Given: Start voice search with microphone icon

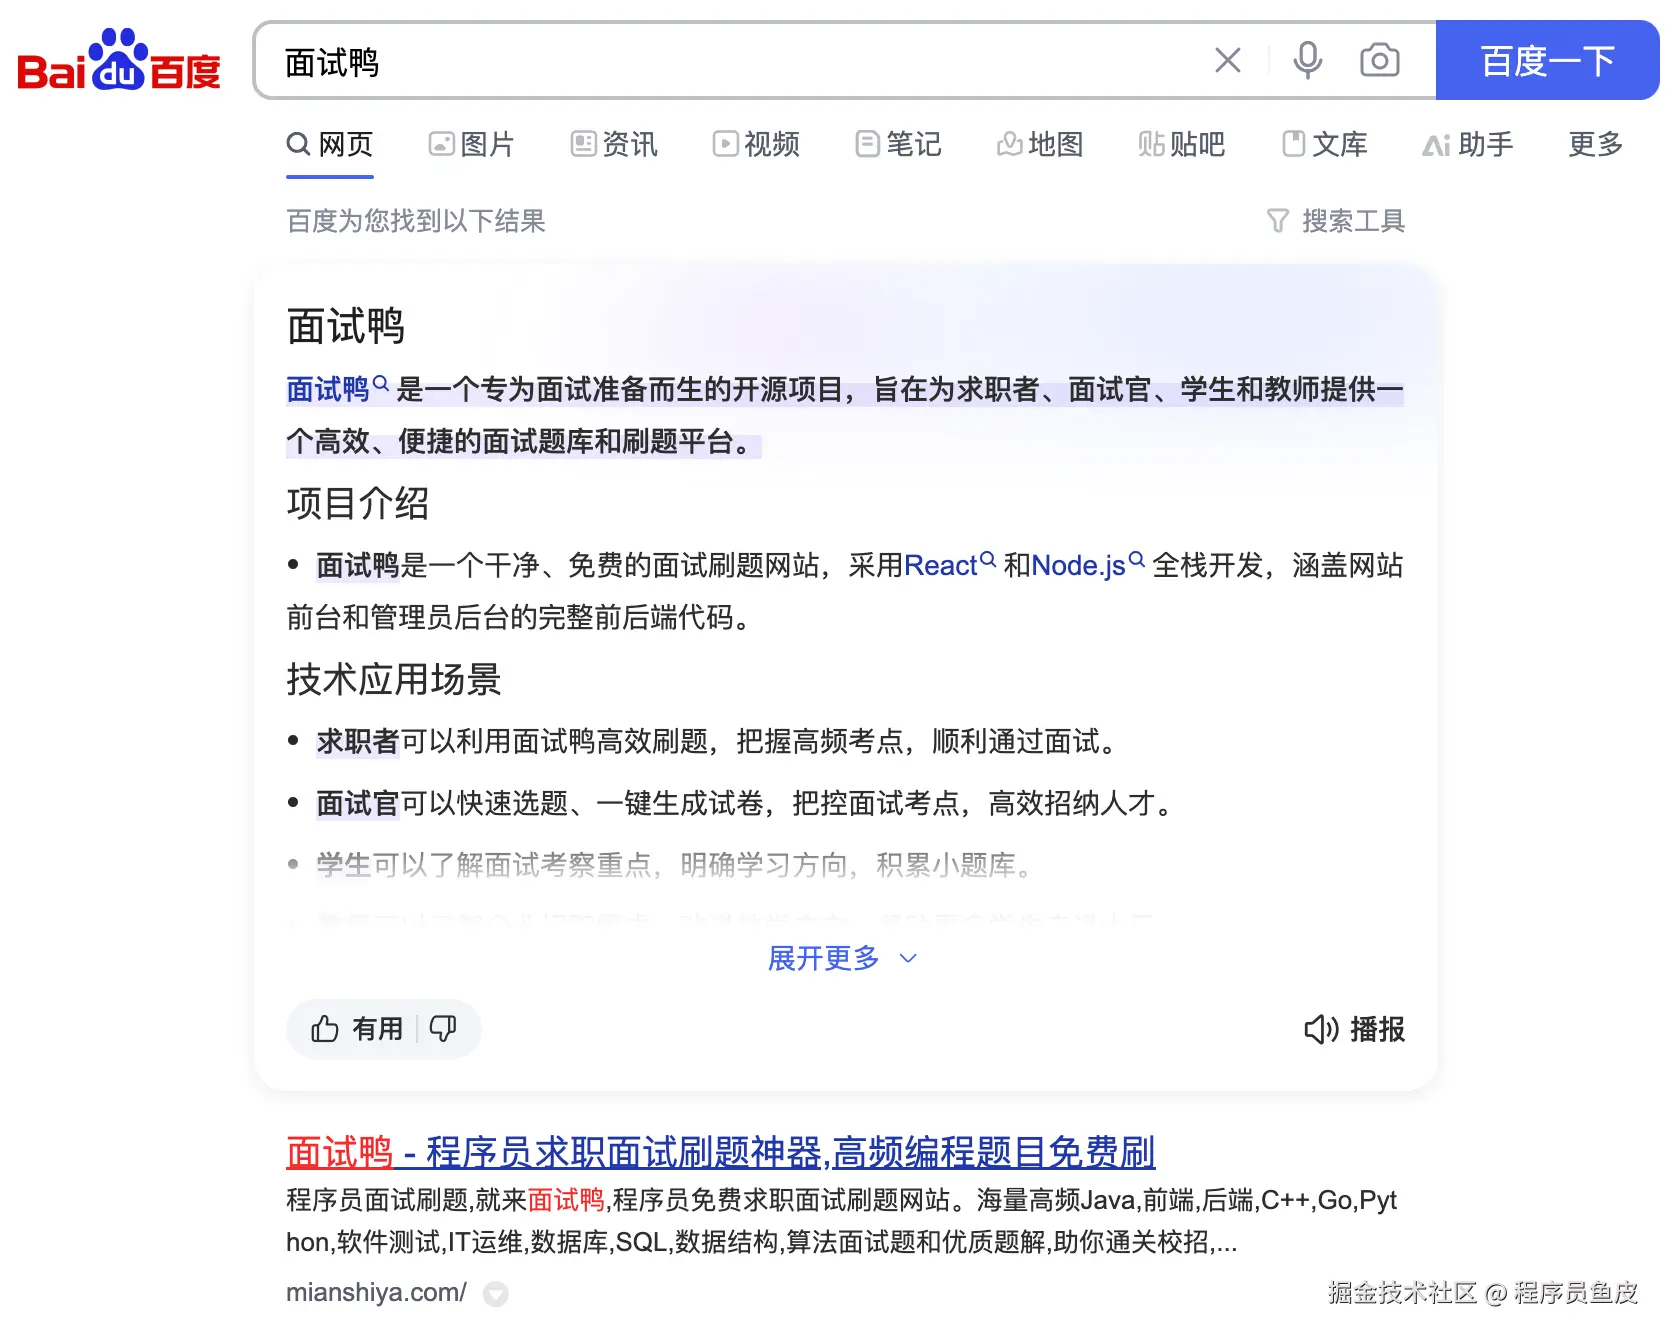Looking at the screenshot, I should [x=1307, y=61].
